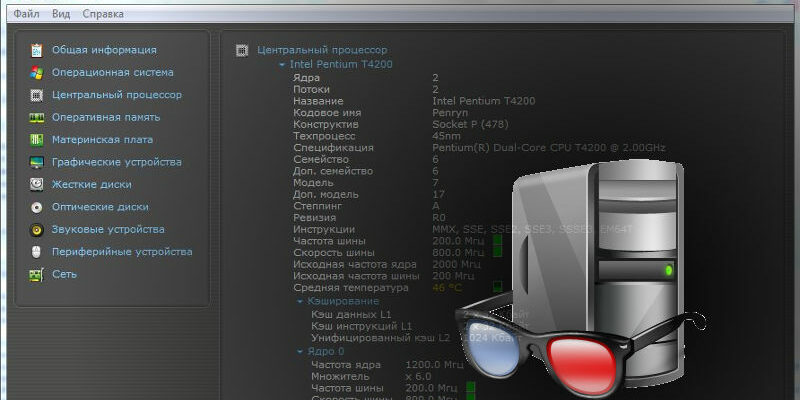The height and width of the screenshot is (400, 800).
Task: Click the Исходная частота шины label
Action: pyautogui.click(x=356, y=276)
